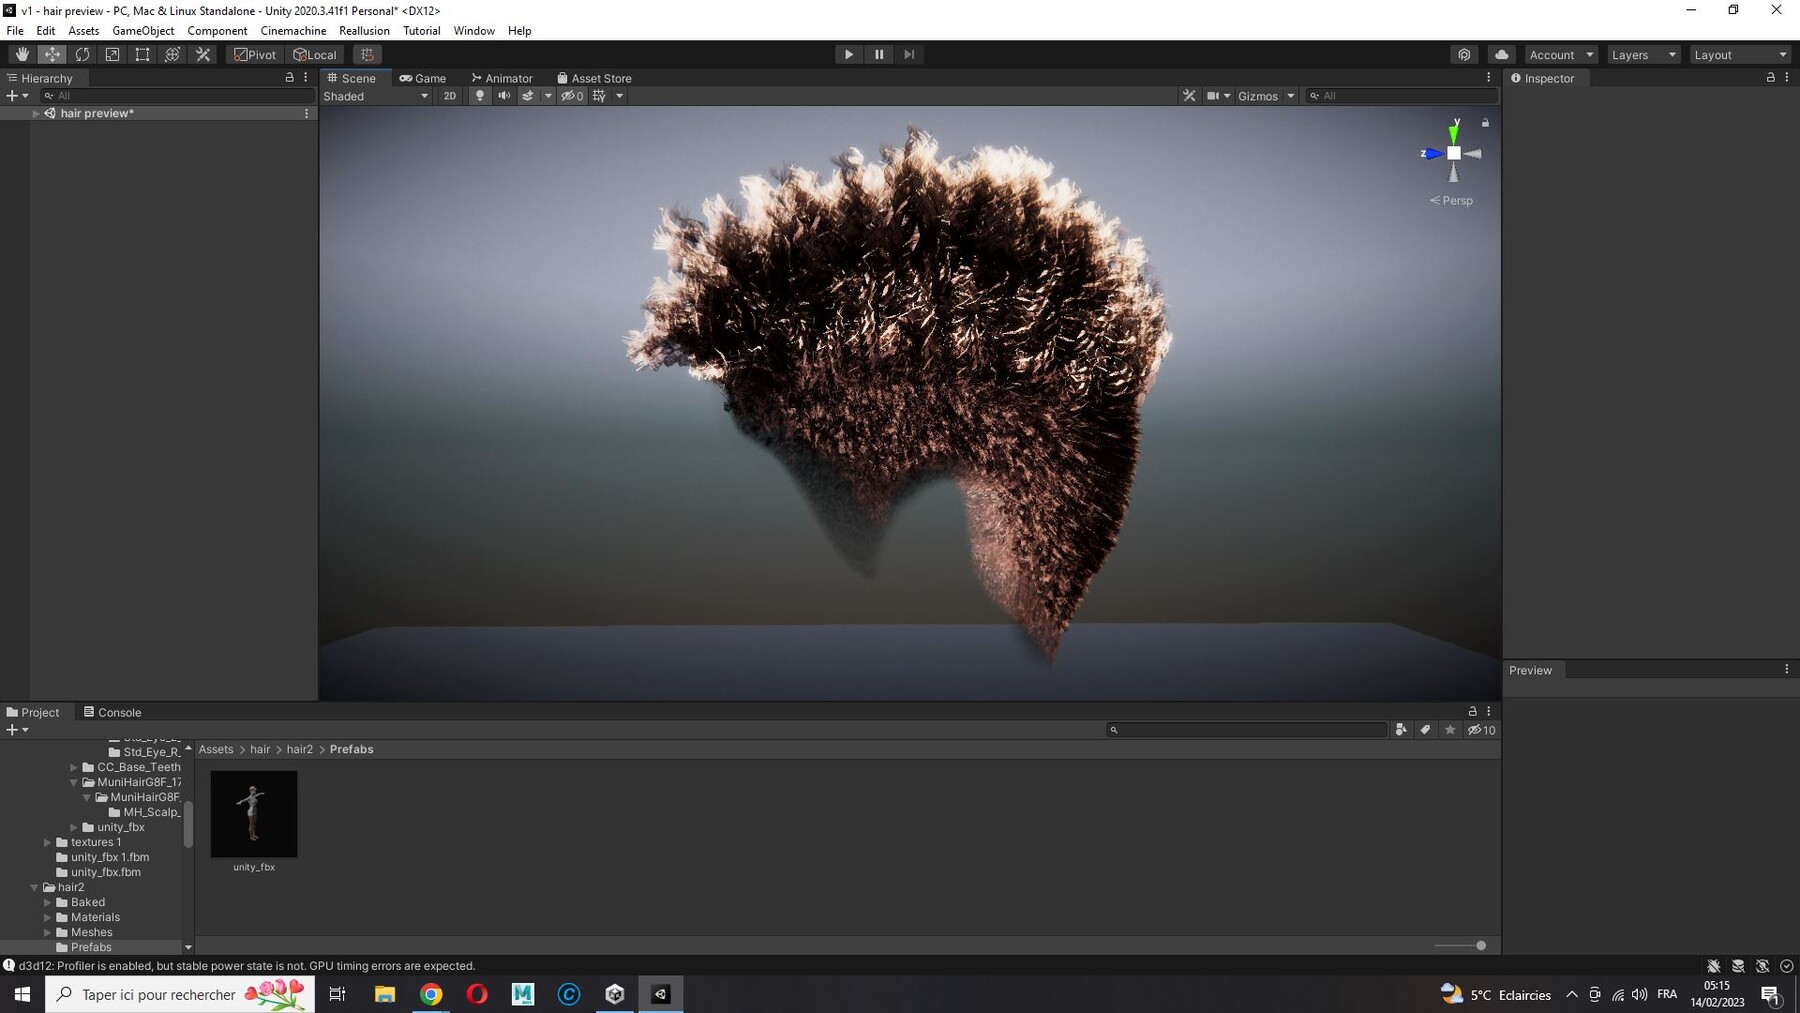Toggle scene audio
Viewport: 1800px width, 1013px height.
click(x=504, y=96)
